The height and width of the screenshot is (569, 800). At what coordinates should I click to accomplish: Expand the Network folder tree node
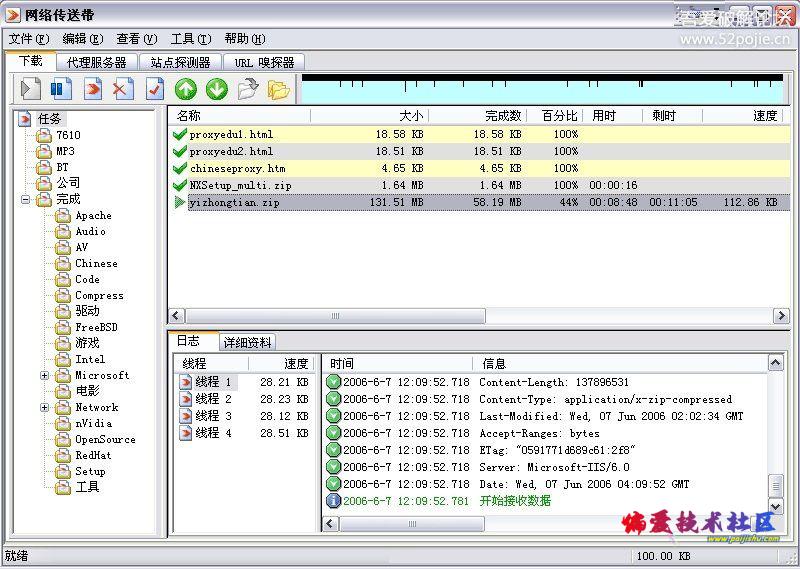[45, 408]
